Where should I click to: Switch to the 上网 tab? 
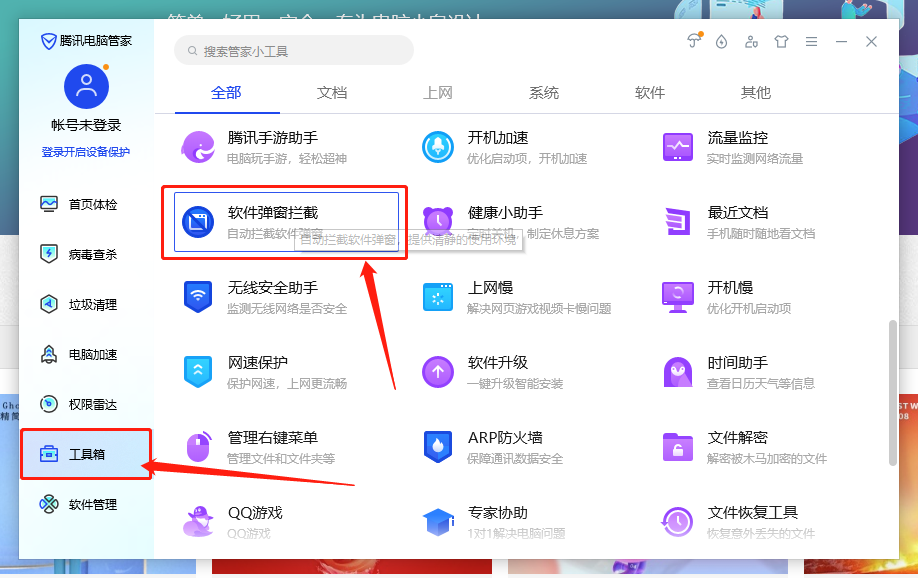[438, 93]
